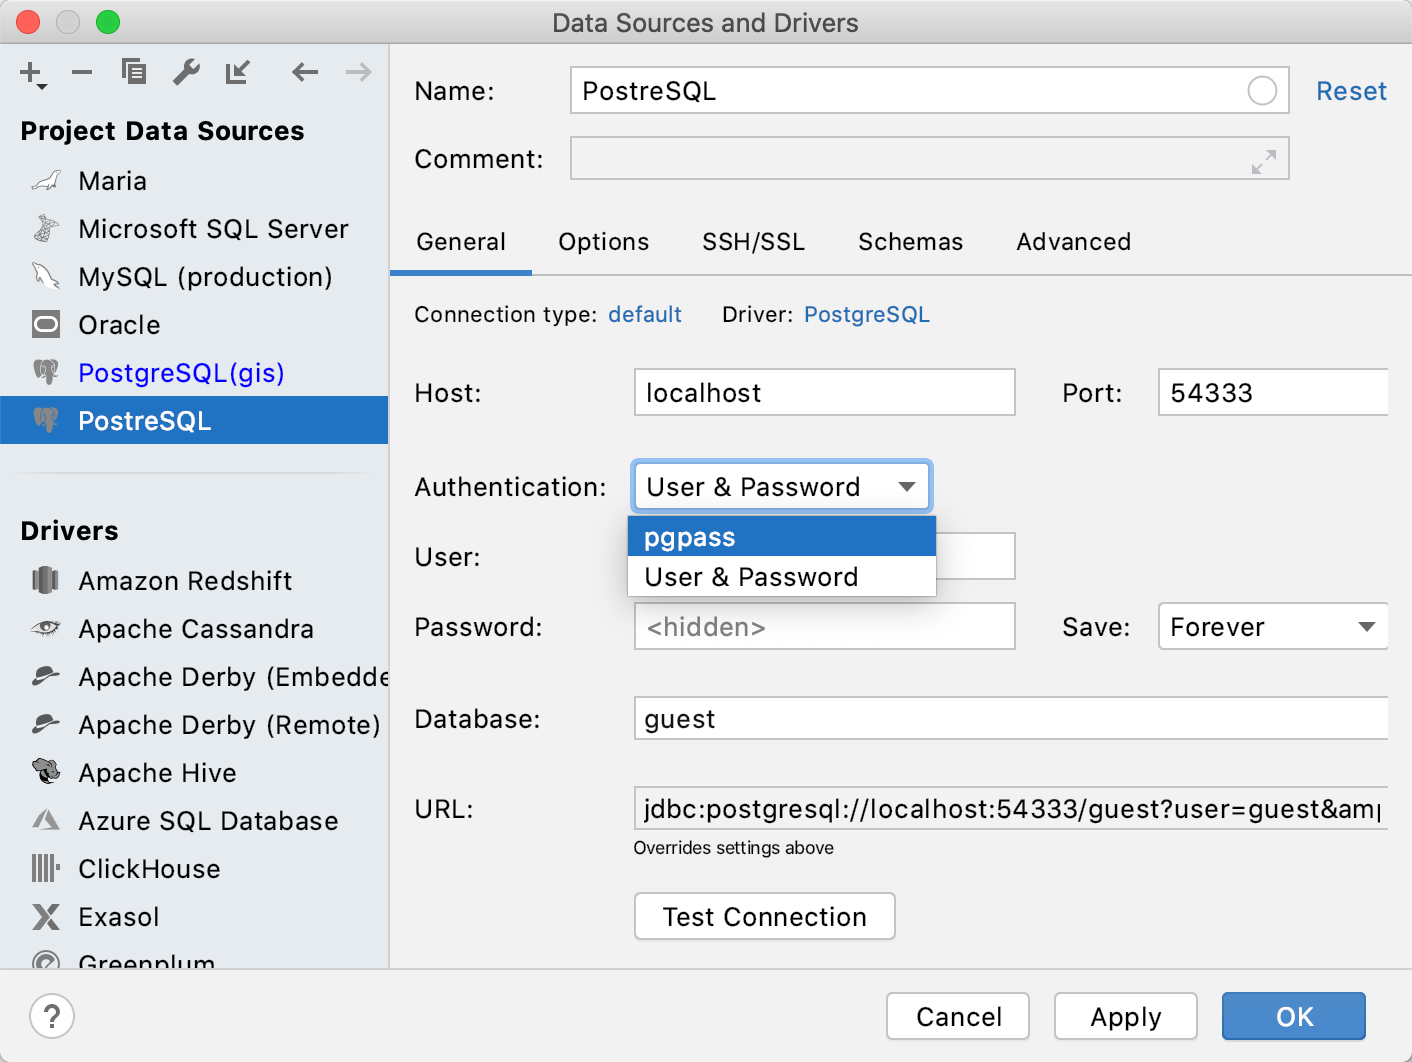Select Microsoft SQL Server data source
Image resolution: width=1412 pixels, height=1062 pixels.
pyautogui.click(x=194, y=229)
